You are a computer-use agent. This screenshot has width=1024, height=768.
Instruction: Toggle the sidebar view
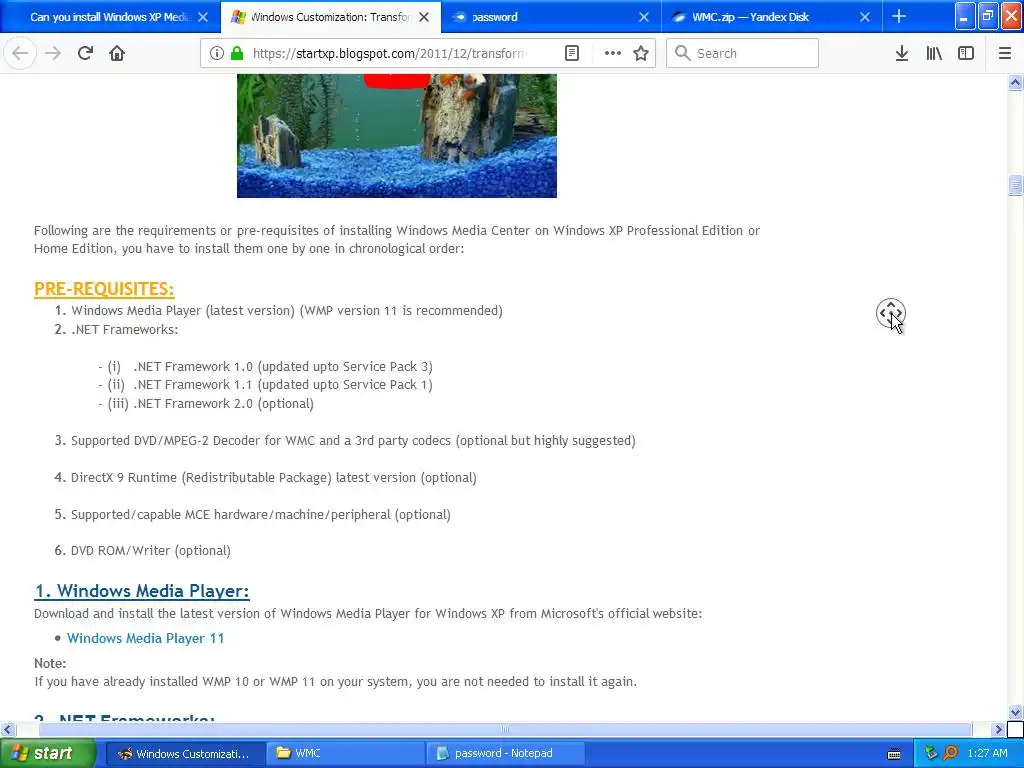(x=966, y=53)
